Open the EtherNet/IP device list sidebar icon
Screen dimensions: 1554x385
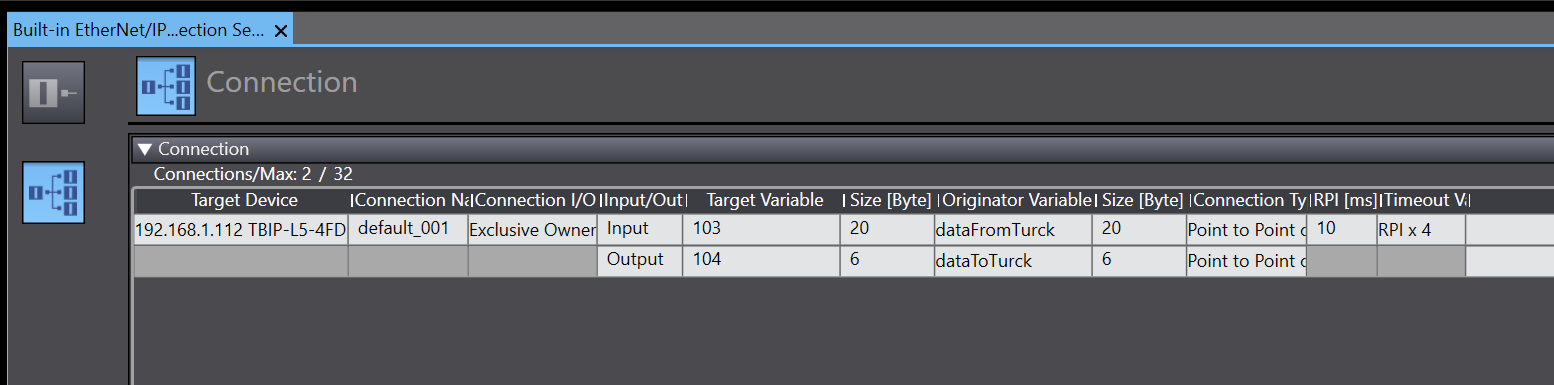(x=54, y=93)
